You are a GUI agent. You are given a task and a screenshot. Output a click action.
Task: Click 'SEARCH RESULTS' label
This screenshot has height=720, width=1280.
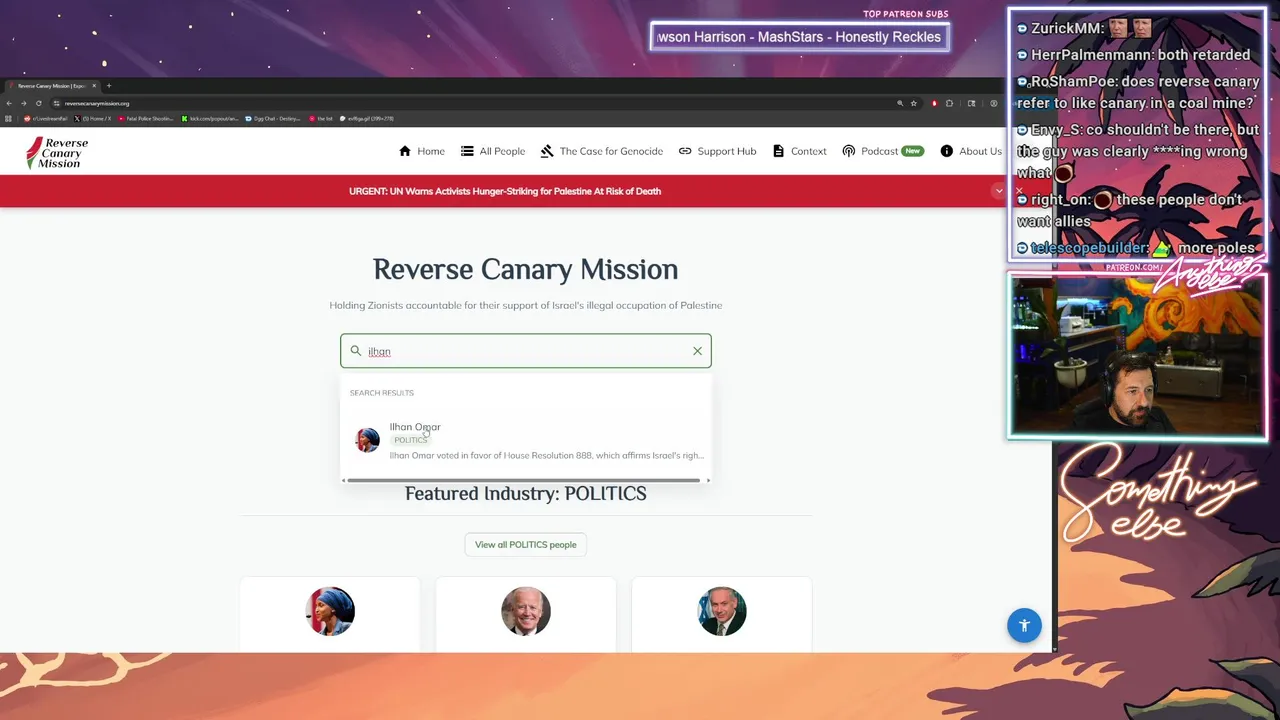[381, 393]
